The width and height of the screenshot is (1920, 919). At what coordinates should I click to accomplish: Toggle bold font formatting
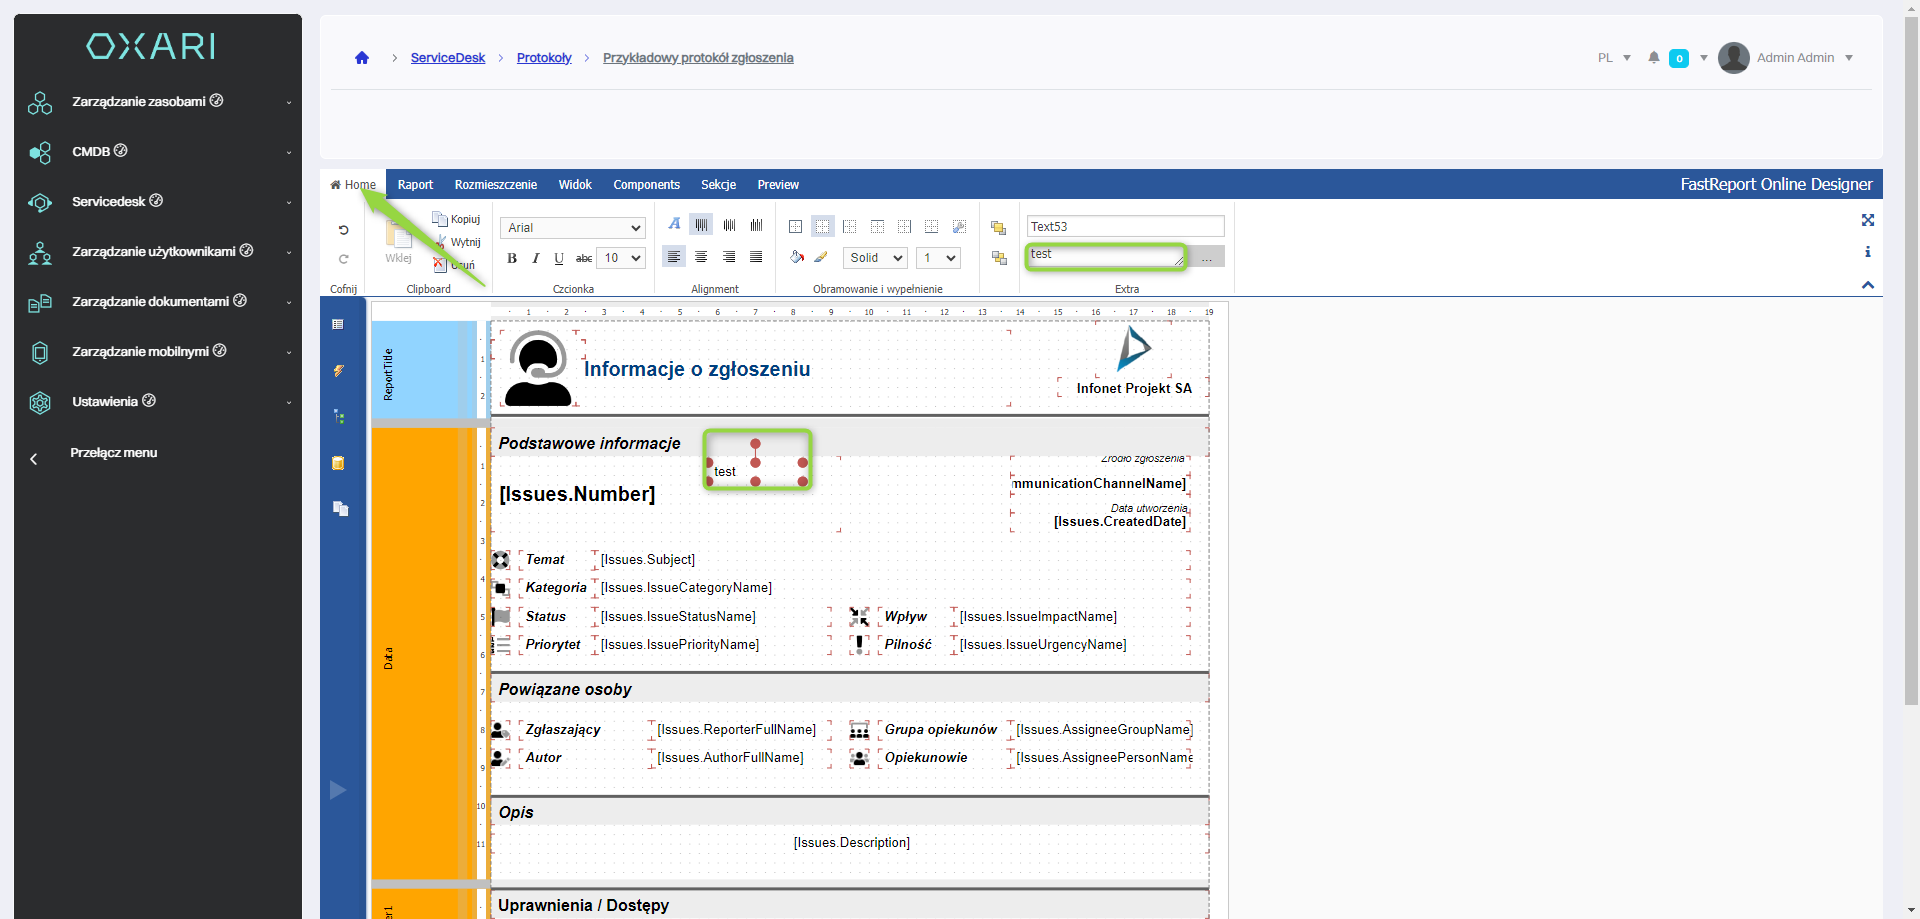(x=512, y=258)
